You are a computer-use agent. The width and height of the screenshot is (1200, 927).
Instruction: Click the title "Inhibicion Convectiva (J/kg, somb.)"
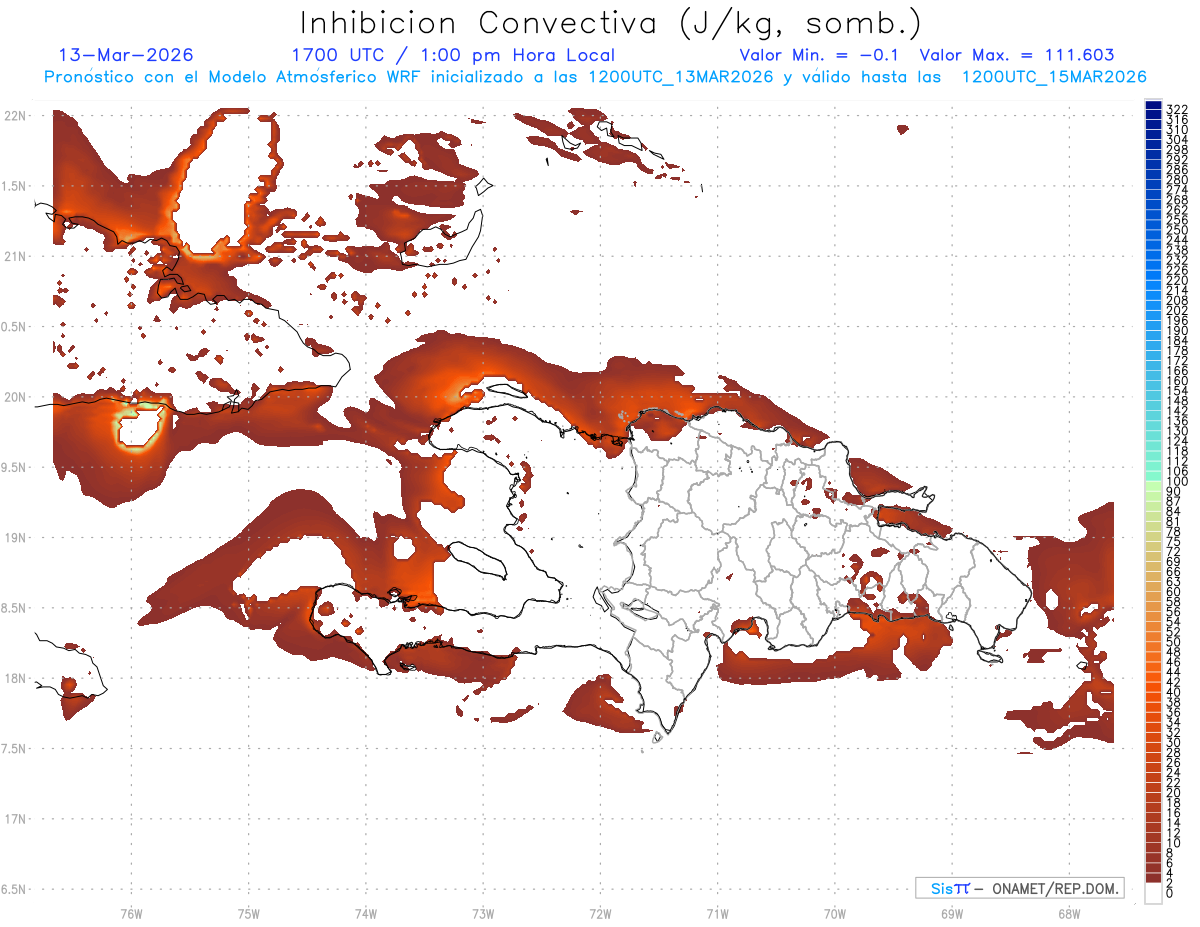pos(611,23)
